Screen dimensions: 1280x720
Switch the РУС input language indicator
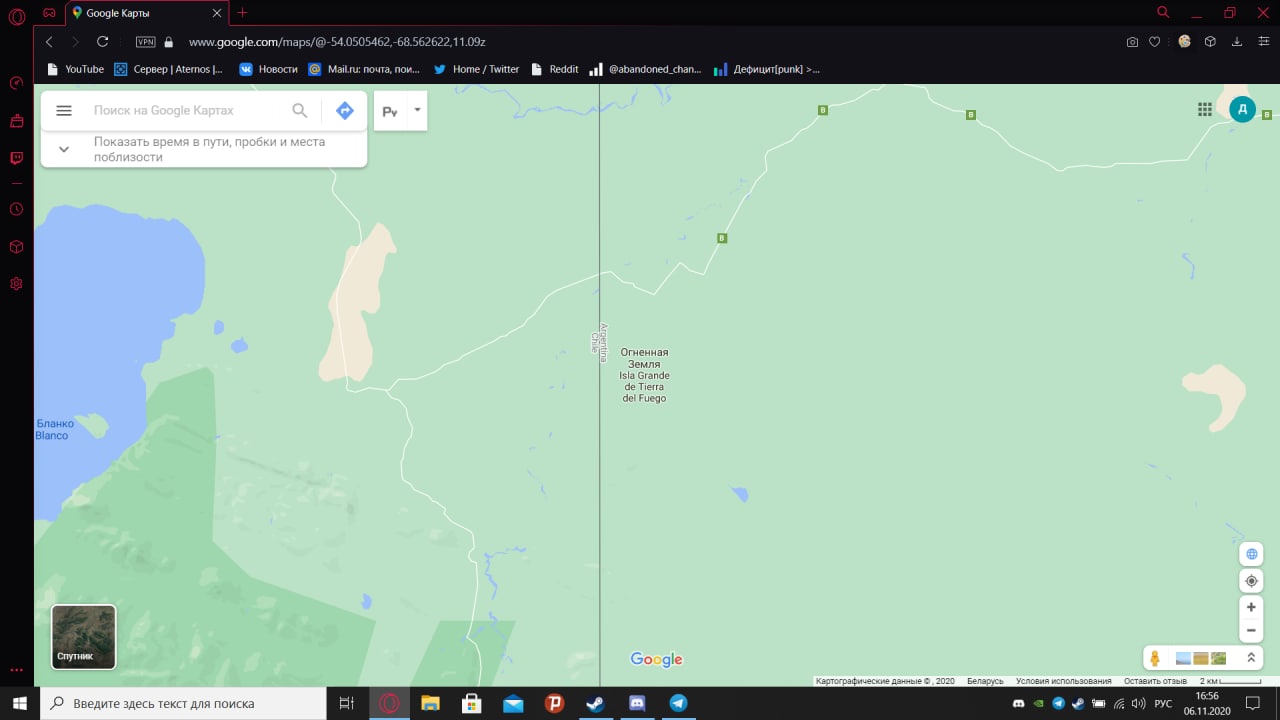point(1163,704)
